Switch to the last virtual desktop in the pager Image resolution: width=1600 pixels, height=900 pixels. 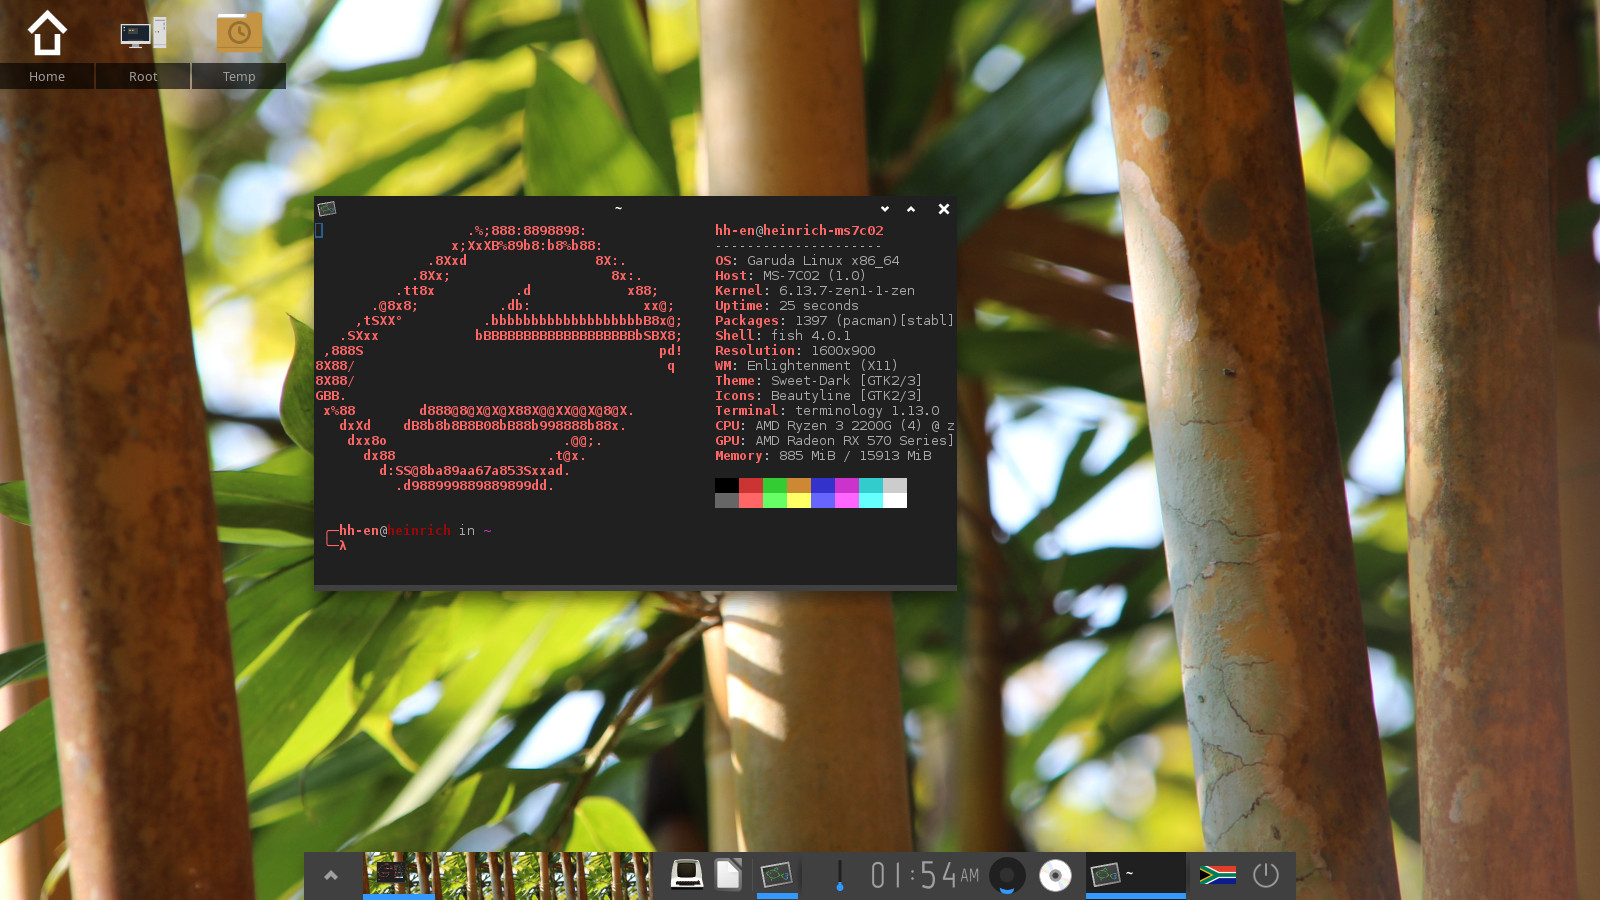coord(617,875)
